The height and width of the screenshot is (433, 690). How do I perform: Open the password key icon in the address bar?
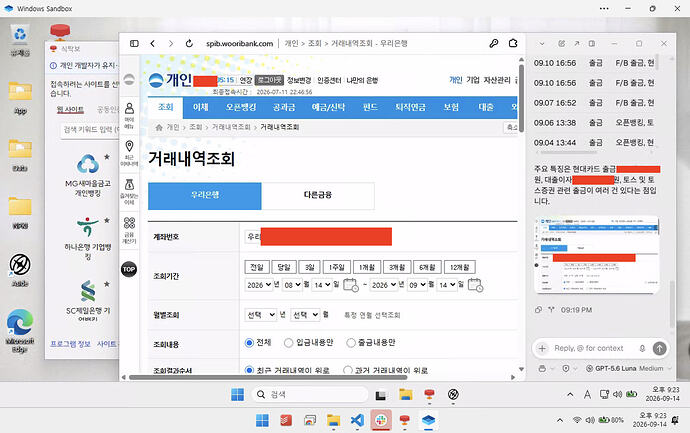pos(494,44)
